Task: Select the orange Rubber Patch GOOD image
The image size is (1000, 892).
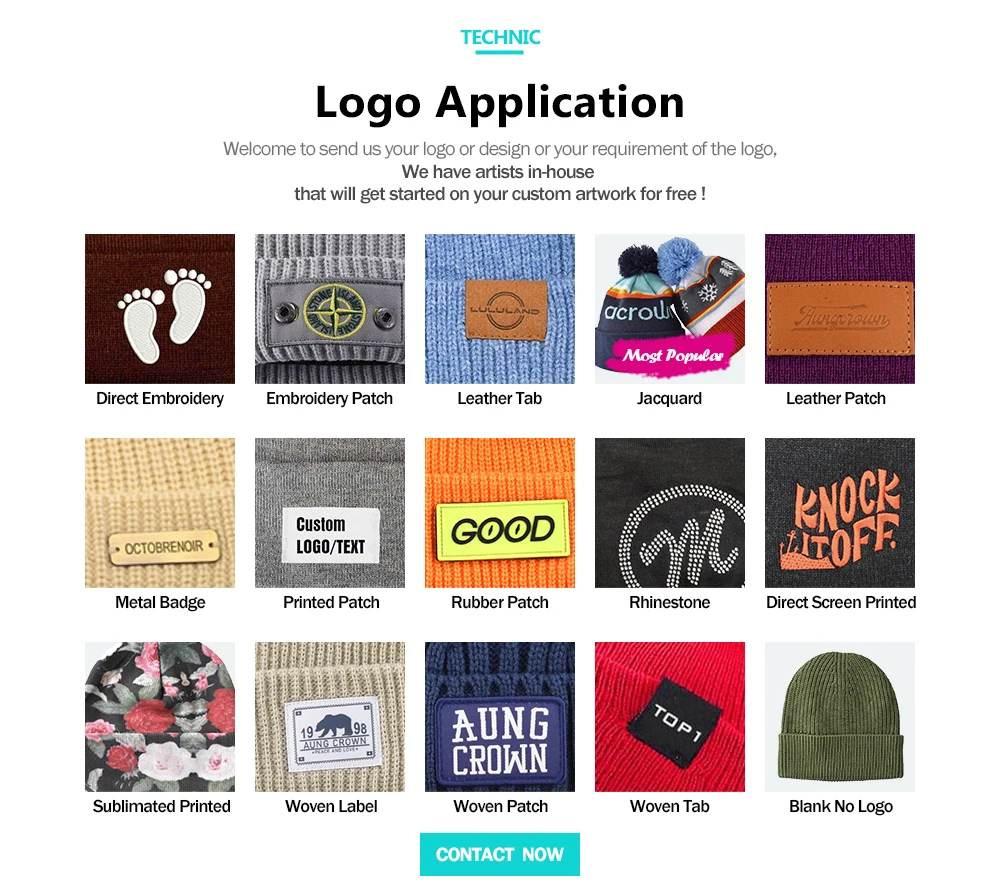Action: (499, 513)
